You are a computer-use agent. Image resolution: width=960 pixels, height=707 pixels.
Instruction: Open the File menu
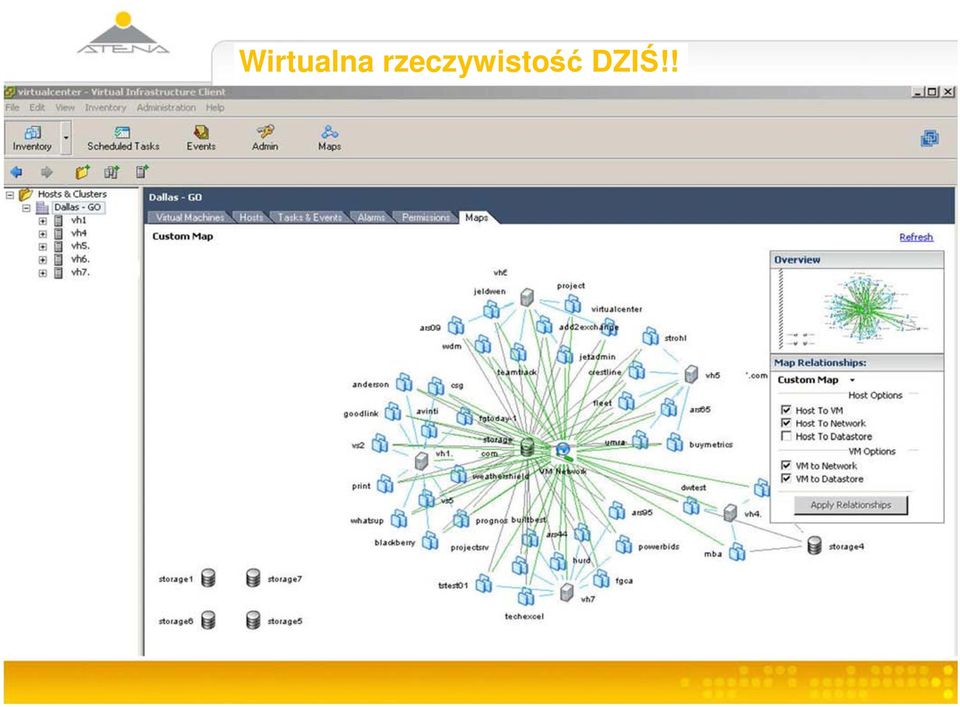(12, 108)
